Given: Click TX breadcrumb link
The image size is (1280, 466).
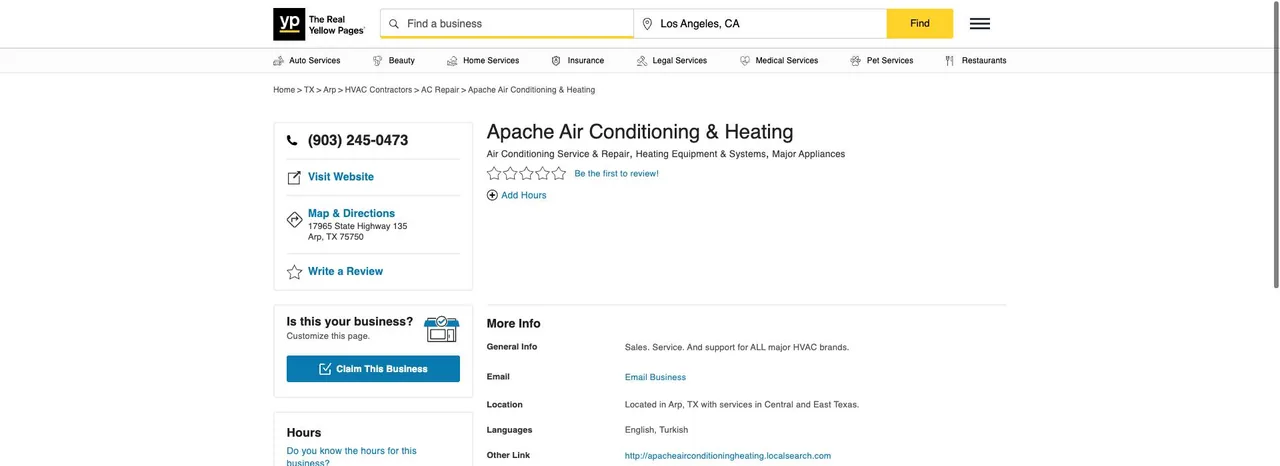Looking at the screenshot, I should click(x=309, y=90).
